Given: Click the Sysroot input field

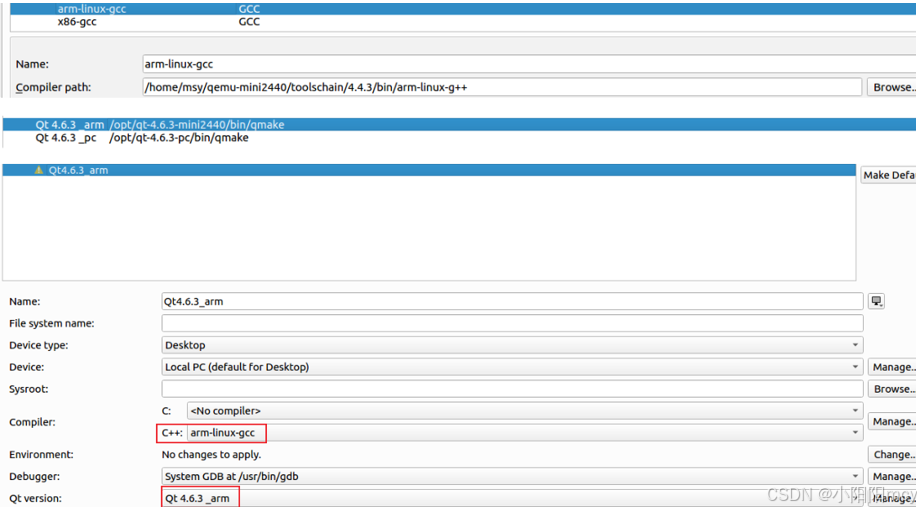Looking at the screenshot, I should (x=512, y=389).
